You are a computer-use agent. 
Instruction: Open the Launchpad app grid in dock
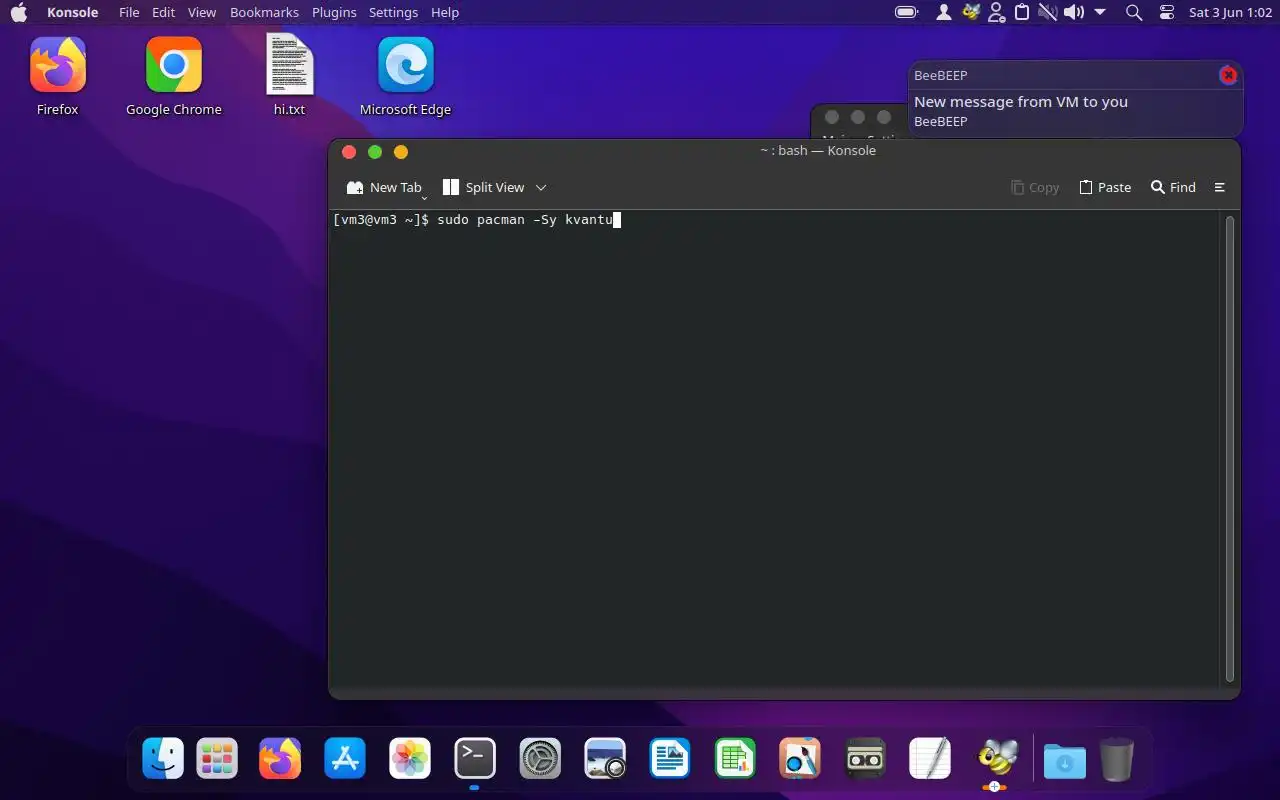coord(216,759)
